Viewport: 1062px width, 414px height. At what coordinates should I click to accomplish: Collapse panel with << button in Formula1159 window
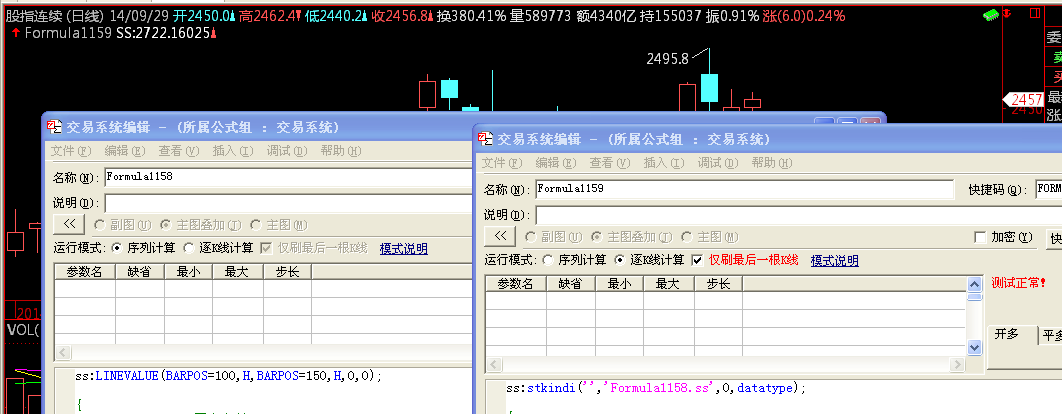coord(500,236)
